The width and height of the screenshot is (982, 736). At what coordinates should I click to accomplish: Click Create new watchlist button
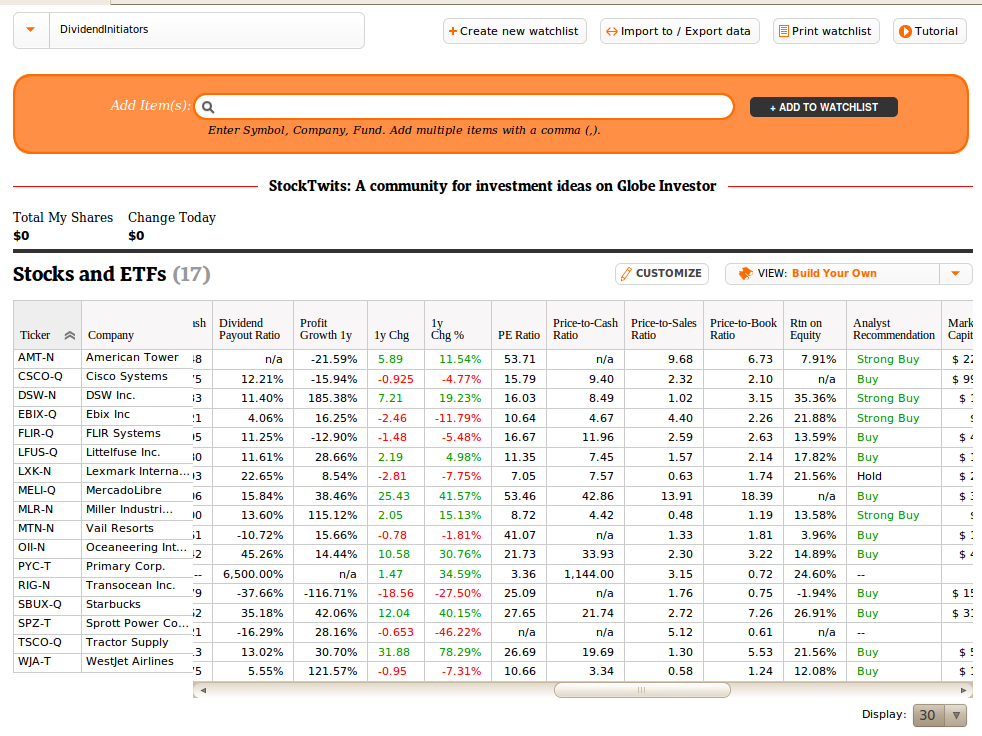coord(515,31)
